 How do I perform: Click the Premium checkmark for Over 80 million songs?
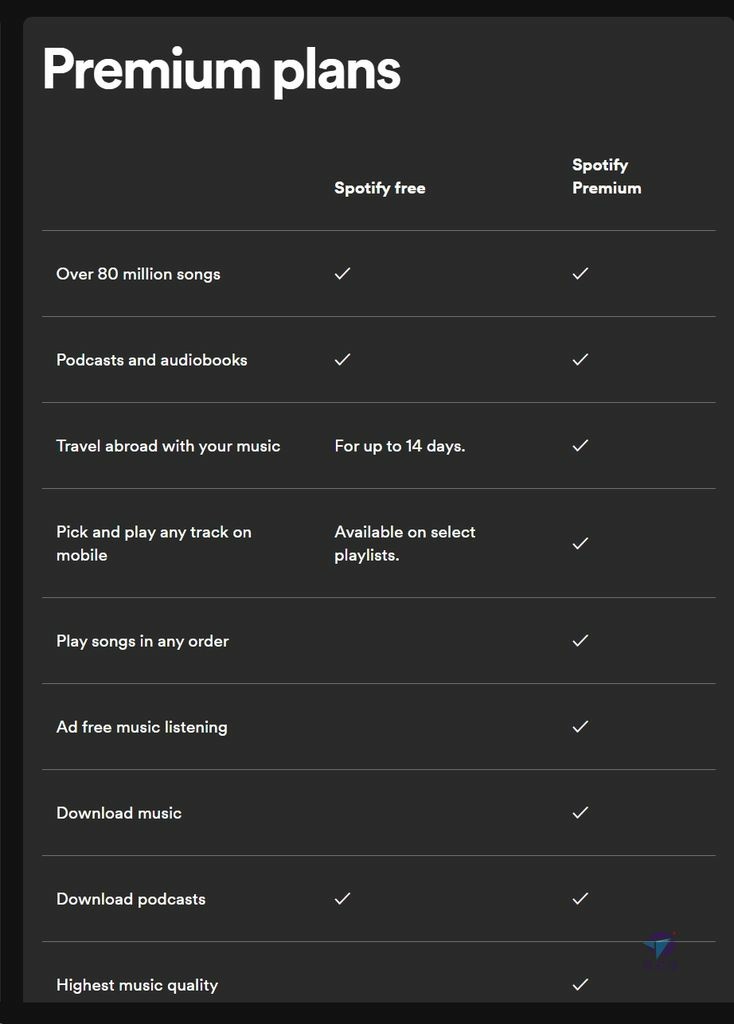coord(580,273)
